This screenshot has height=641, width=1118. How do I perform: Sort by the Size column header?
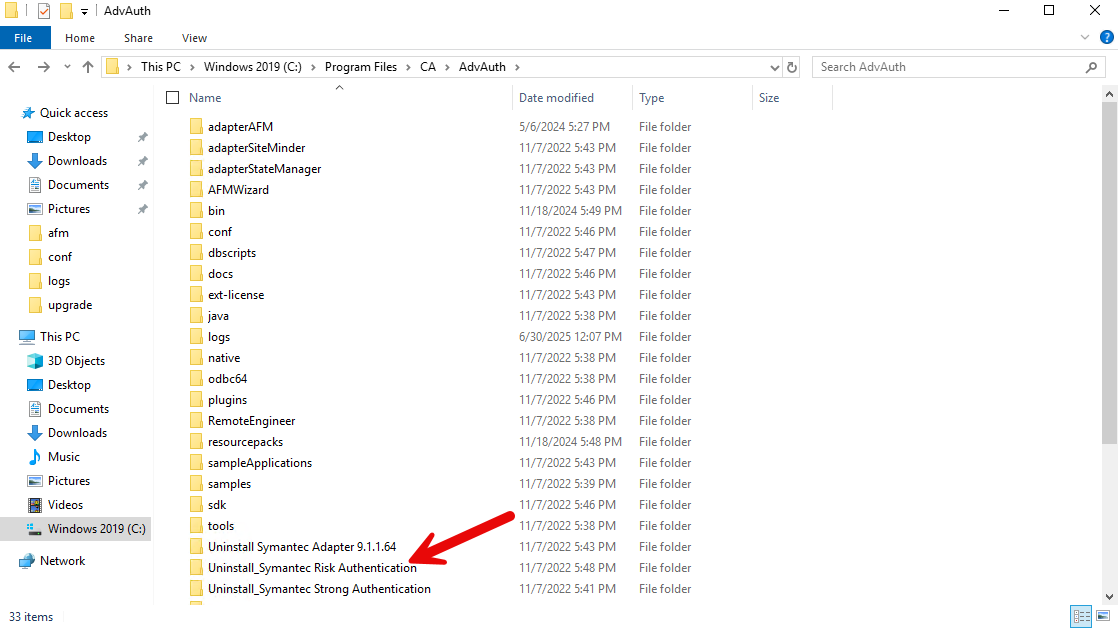769,98
